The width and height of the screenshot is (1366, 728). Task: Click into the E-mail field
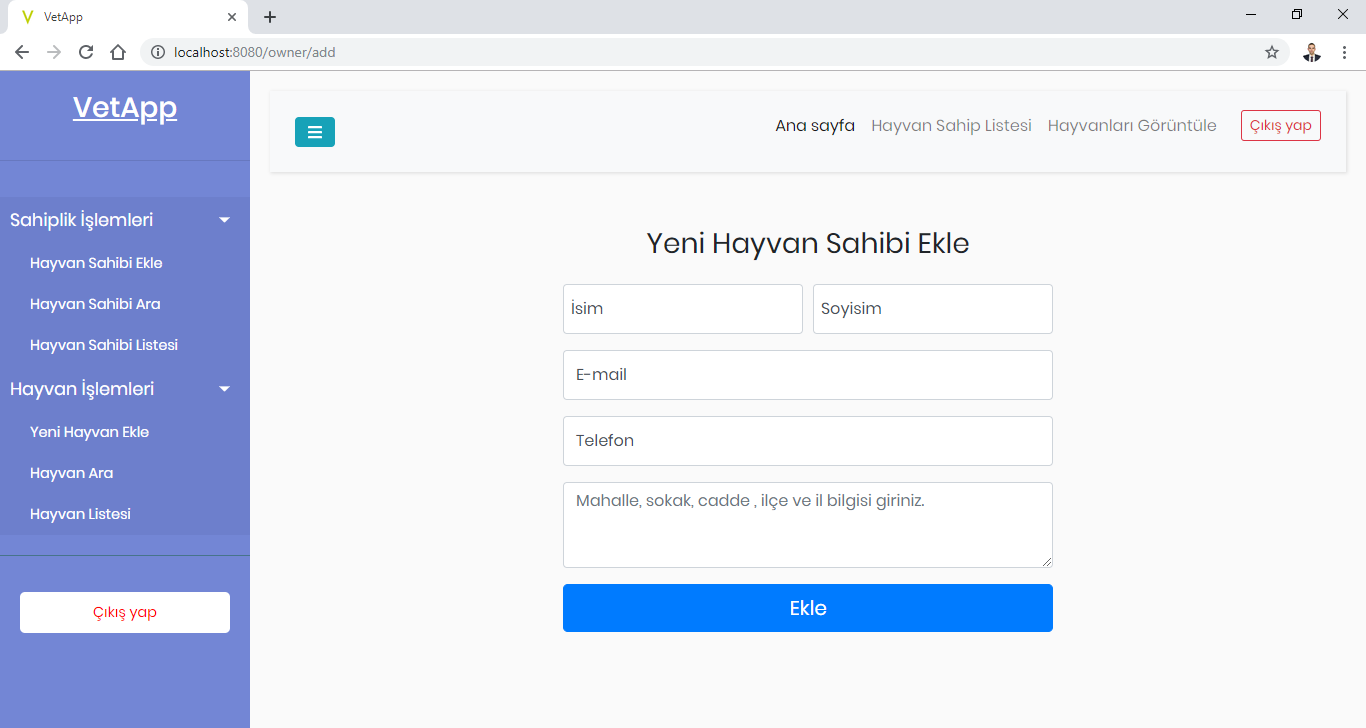807,375
